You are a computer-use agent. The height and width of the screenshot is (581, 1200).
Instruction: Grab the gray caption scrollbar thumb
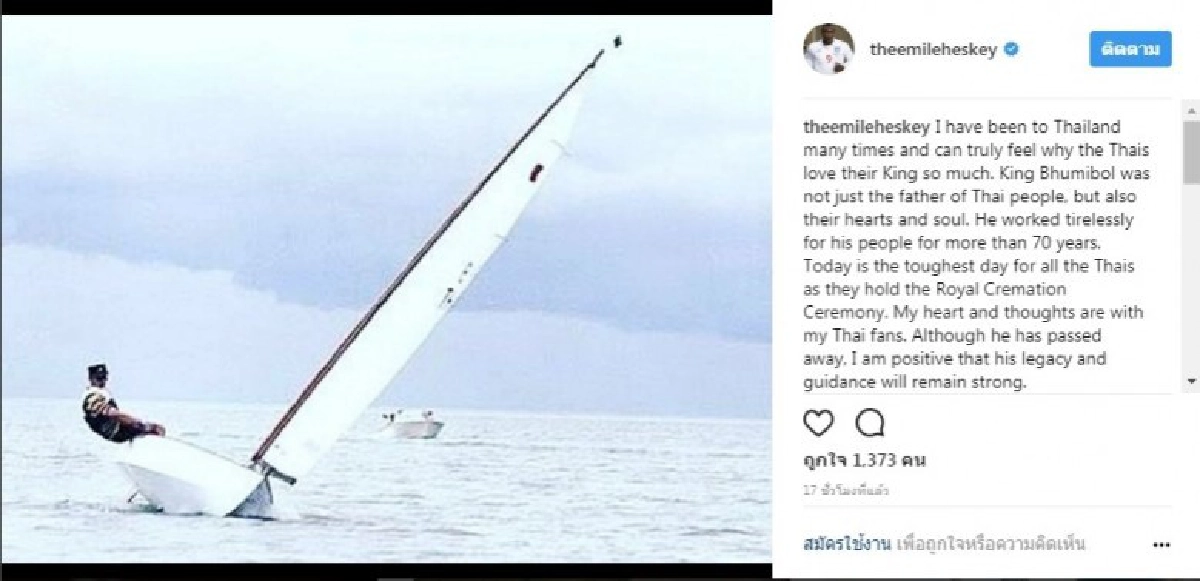coord(1191,150)
